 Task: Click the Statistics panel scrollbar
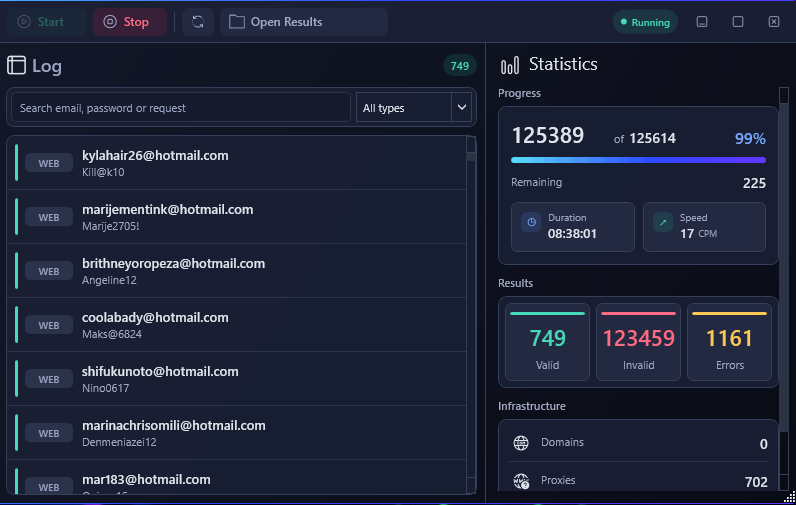pyautogui.click(x=784, y=289)
